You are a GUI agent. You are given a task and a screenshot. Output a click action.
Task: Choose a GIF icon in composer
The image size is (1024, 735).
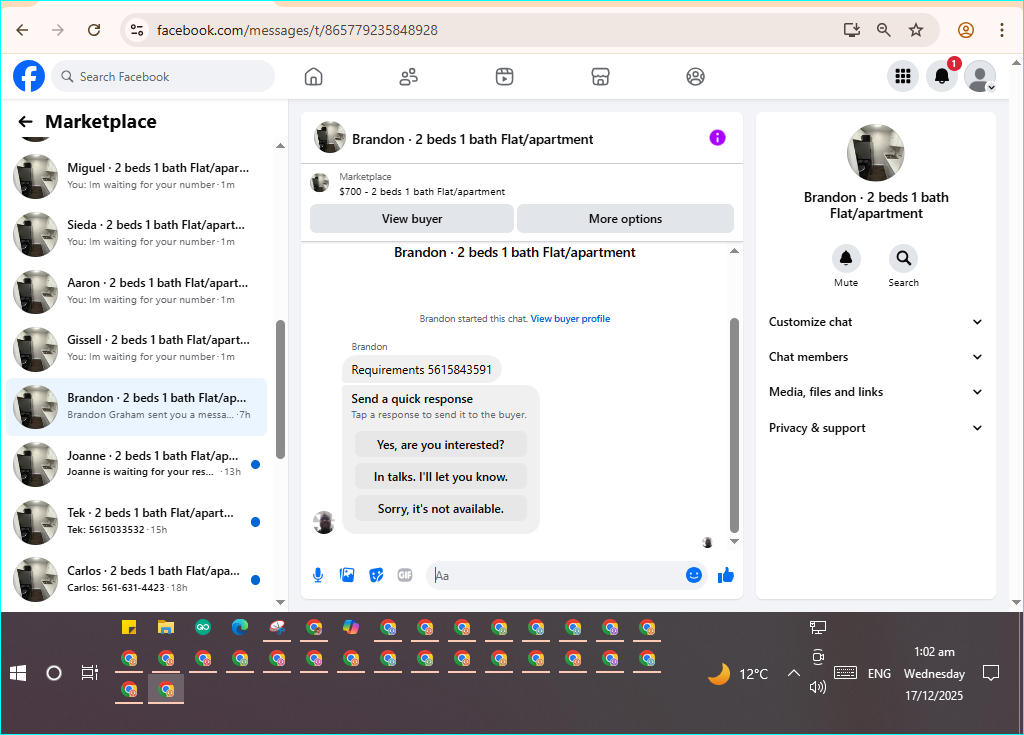(x=405, y=575)
